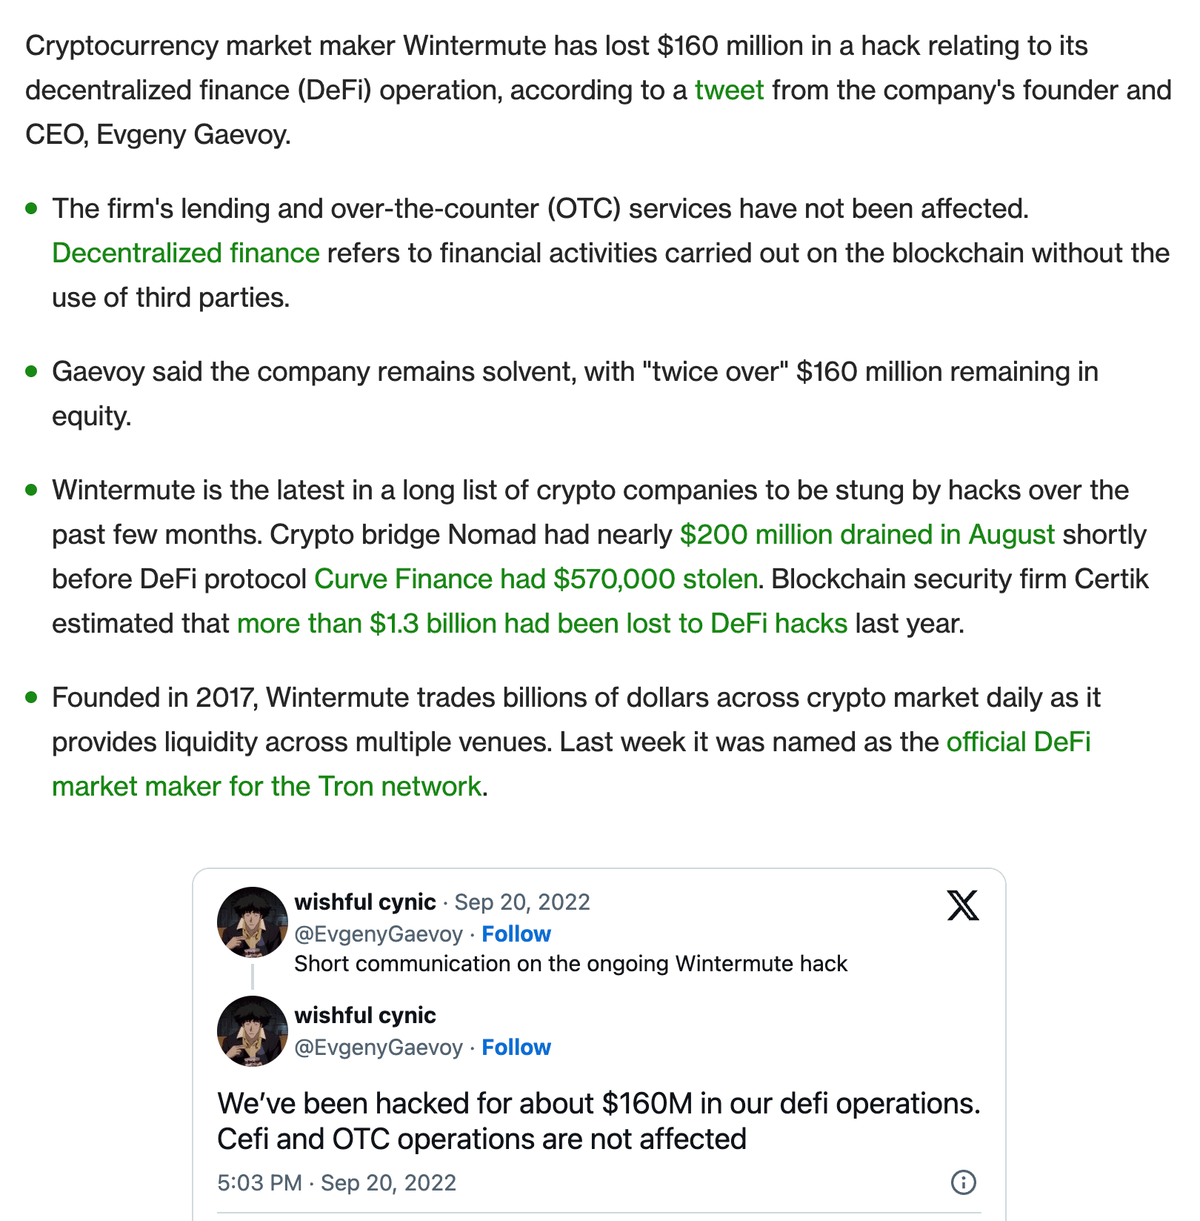
Task: Open '$200 million drained in August' link
Action: pyautogui.click(x=867, y=535)
